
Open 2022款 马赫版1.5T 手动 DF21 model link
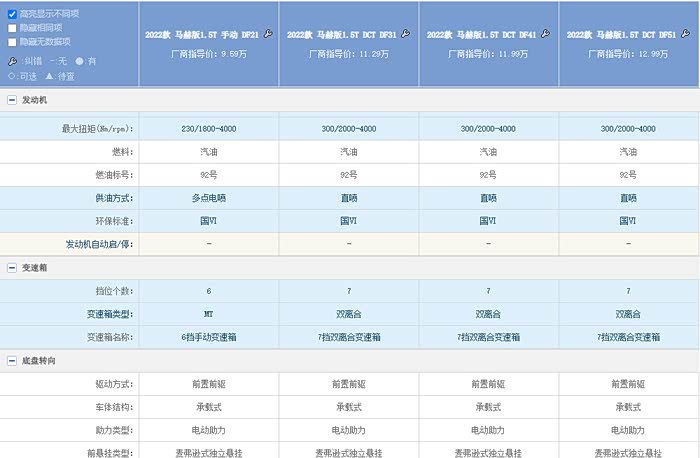pyautogui.click(x=202, y=35)
